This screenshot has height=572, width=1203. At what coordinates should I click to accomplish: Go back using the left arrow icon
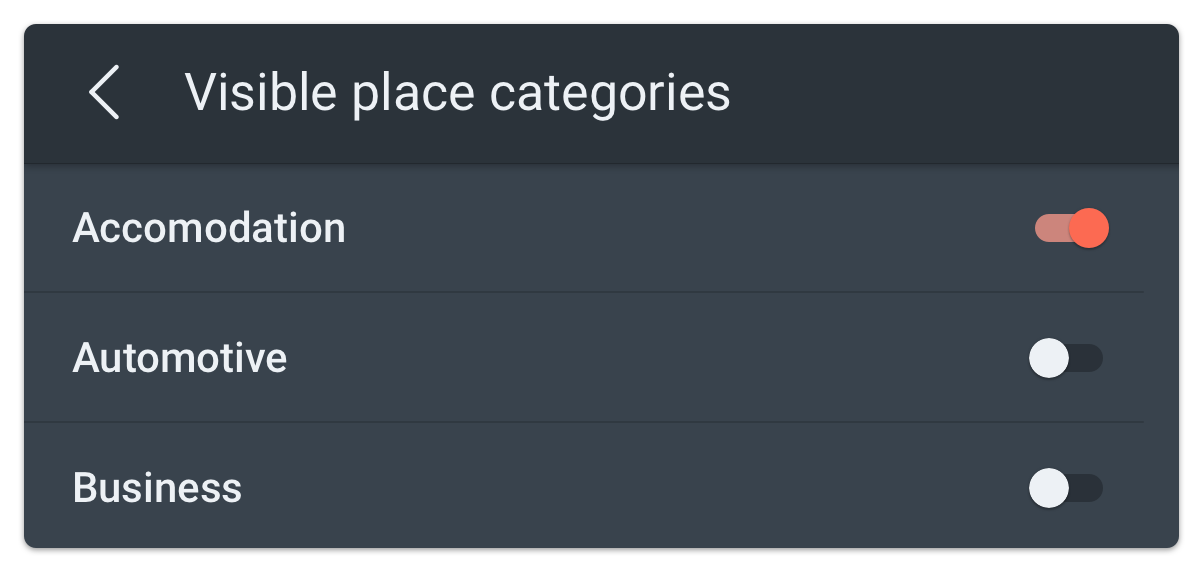click(x=104, y=93)
